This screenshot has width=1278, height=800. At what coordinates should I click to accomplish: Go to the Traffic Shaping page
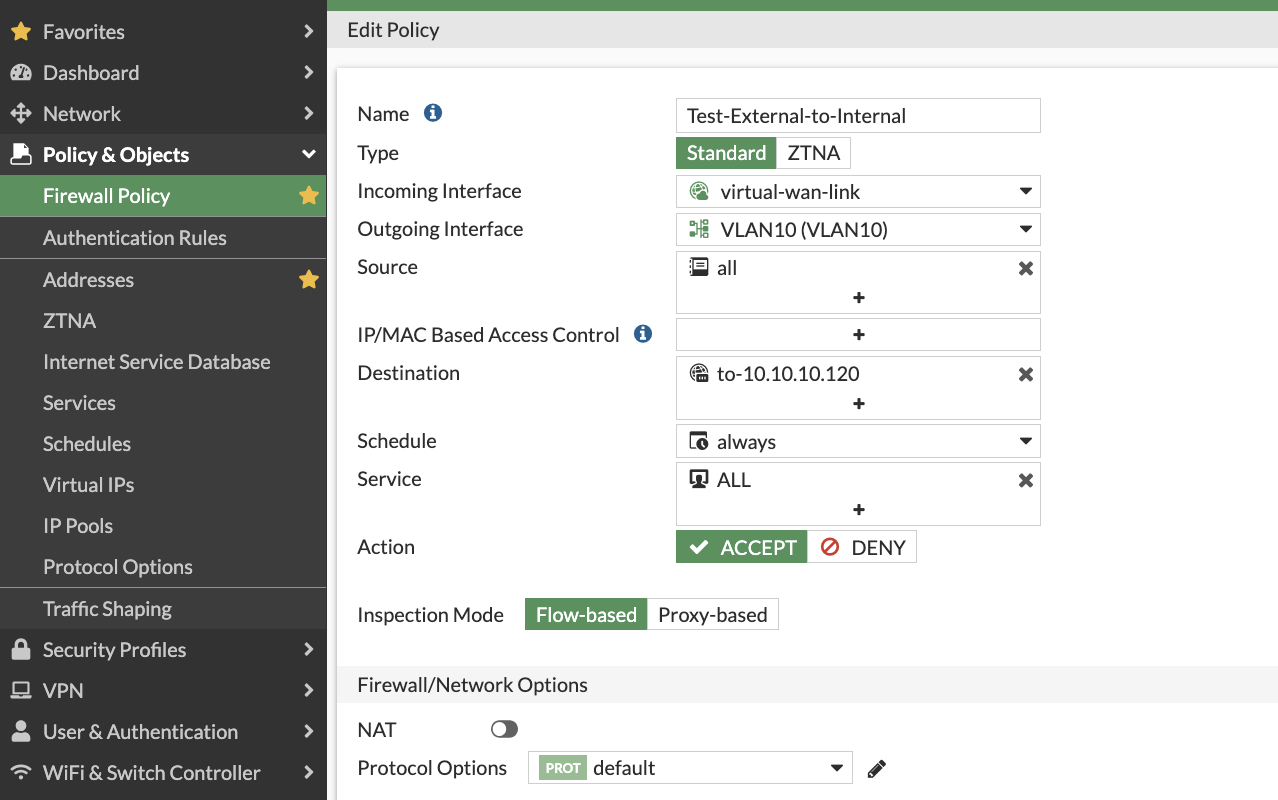(x=107, y=609)
